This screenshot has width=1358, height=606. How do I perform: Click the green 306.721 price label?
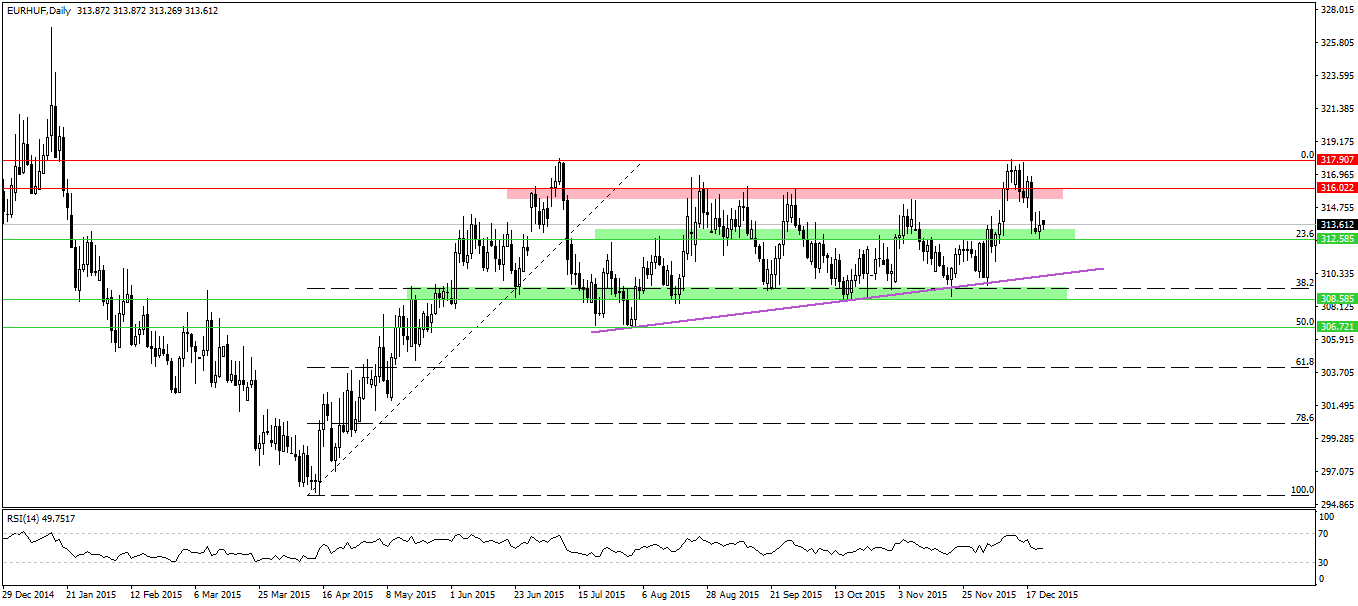[1335, 327]
